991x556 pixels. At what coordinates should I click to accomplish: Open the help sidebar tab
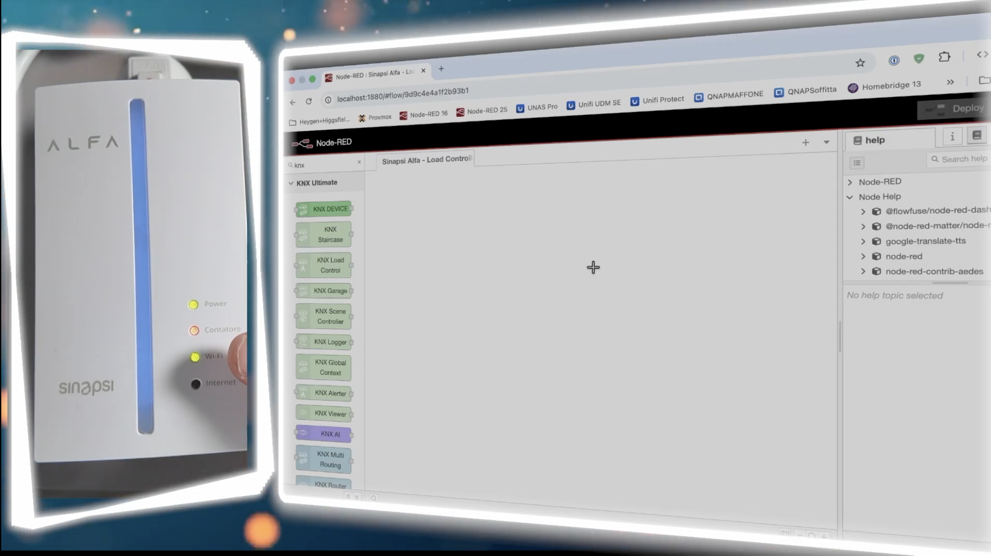(x=890, y=140)
